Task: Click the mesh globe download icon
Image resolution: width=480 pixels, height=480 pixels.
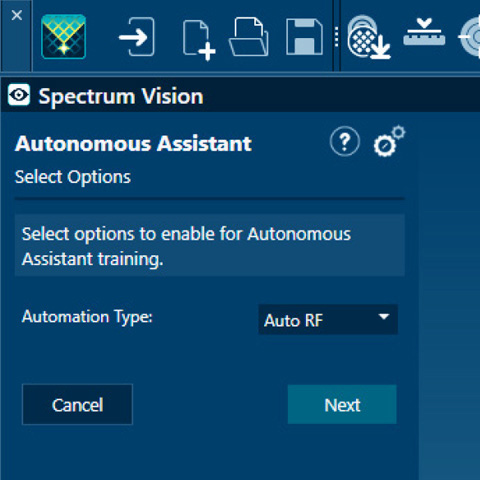Action: 368,37
